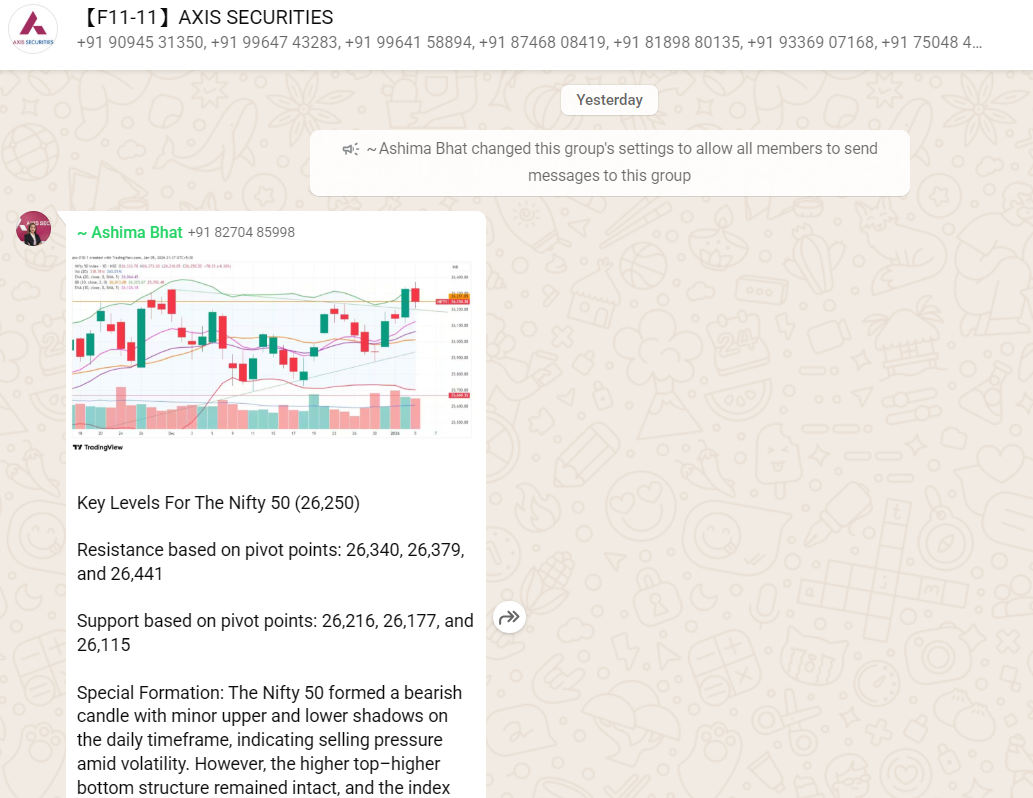Image resolution: width=1033 pixels, height=798 pixels.
Task: Click the TradingView logo under the chart
Action: 98,447
